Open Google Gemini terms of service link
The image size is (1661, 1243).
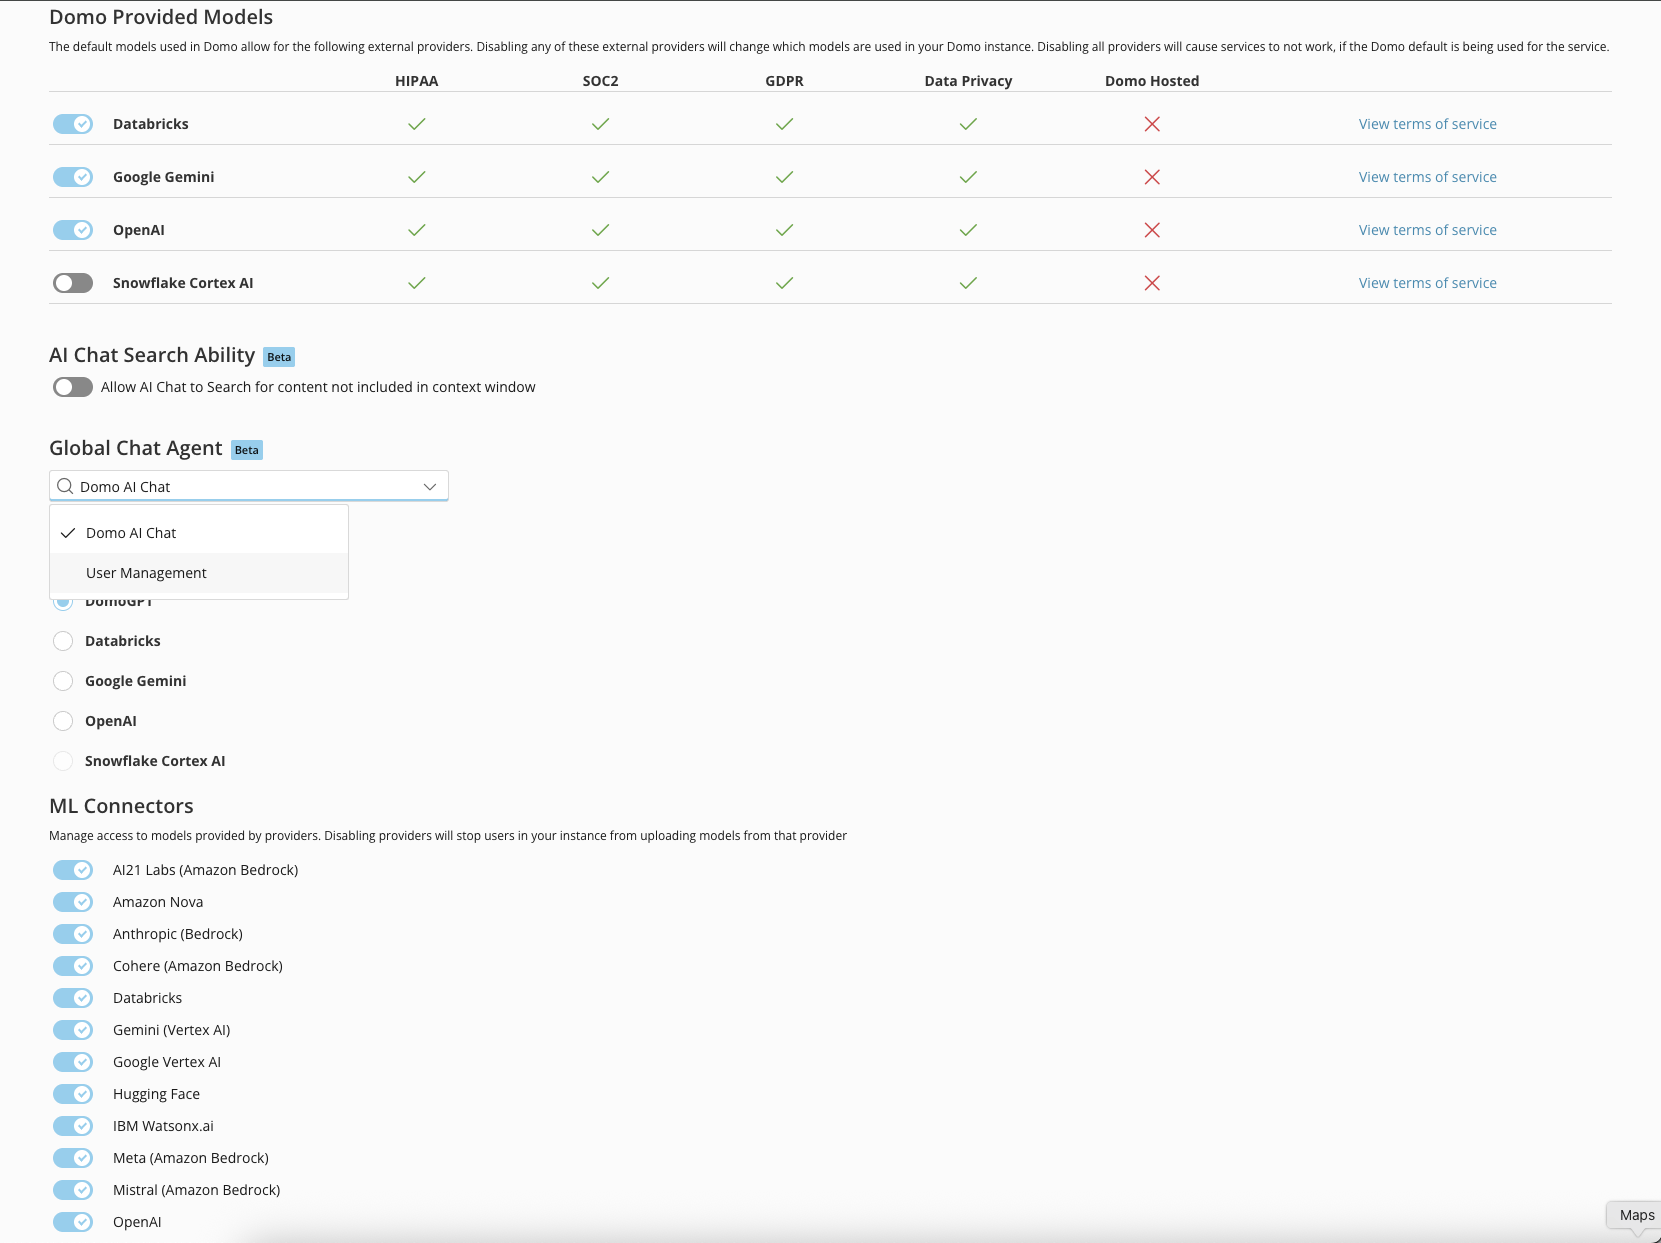tap(1427, 177)
